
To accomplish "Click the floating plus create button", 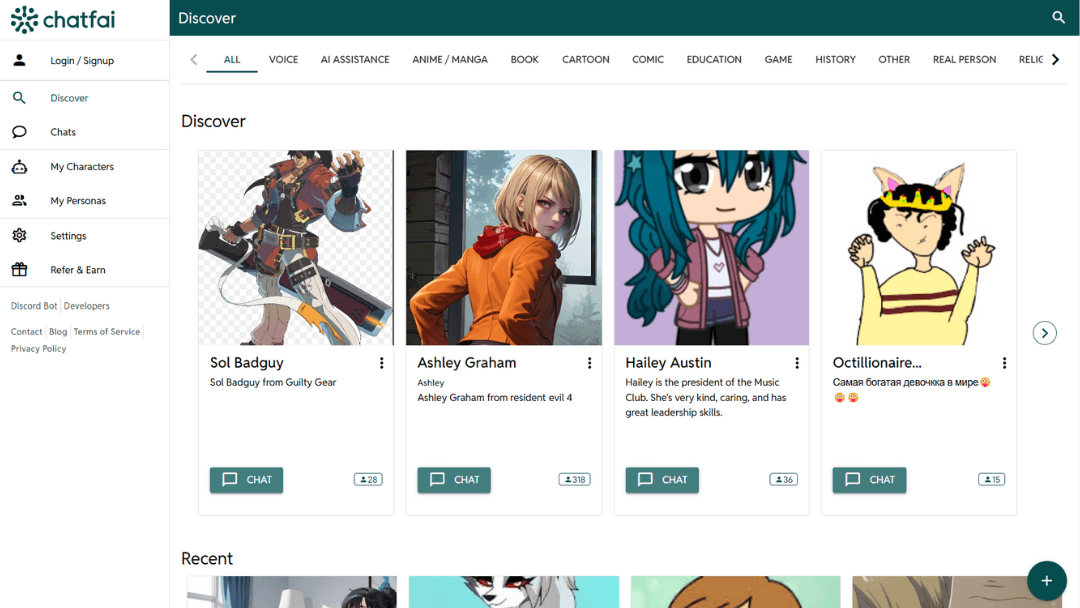I will [x=1046, y=580].
